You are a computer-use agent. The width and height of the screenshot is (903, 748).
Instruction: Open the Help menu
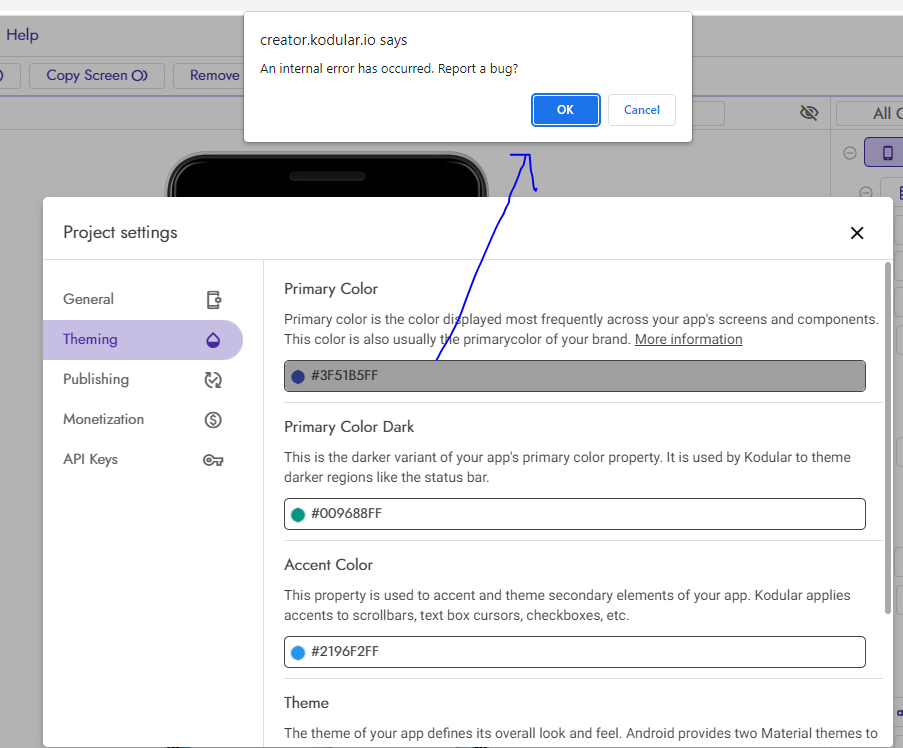(x=22, y=35)
